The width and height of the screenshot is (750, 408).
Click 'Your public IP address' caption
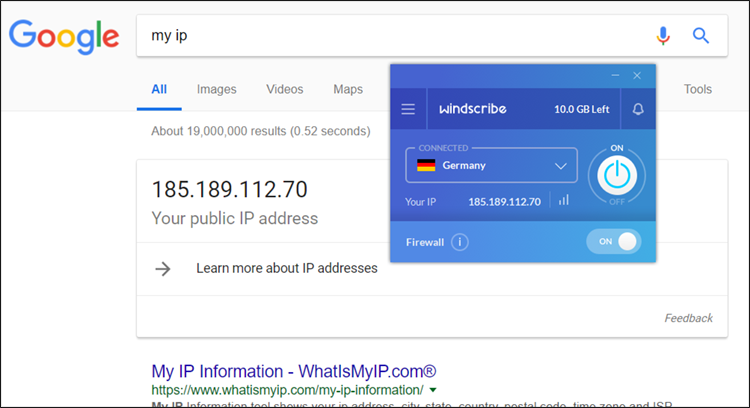click(235, 219)
